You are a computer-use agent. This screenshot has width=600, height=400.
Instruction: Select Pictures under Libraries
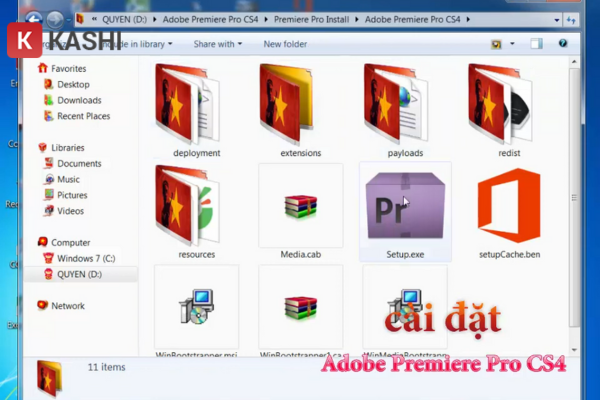[x=72, y=195]
